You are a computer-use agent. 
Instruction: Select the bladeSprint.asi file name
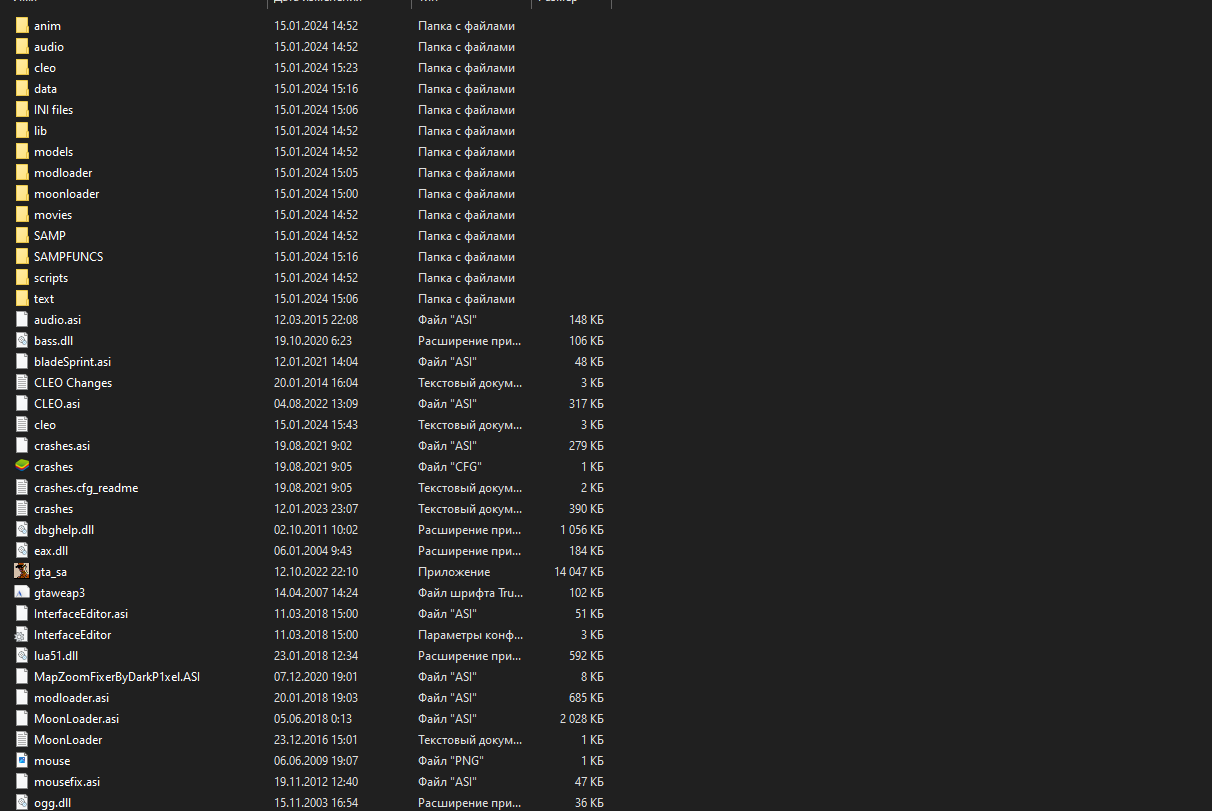tap(72, 362)
